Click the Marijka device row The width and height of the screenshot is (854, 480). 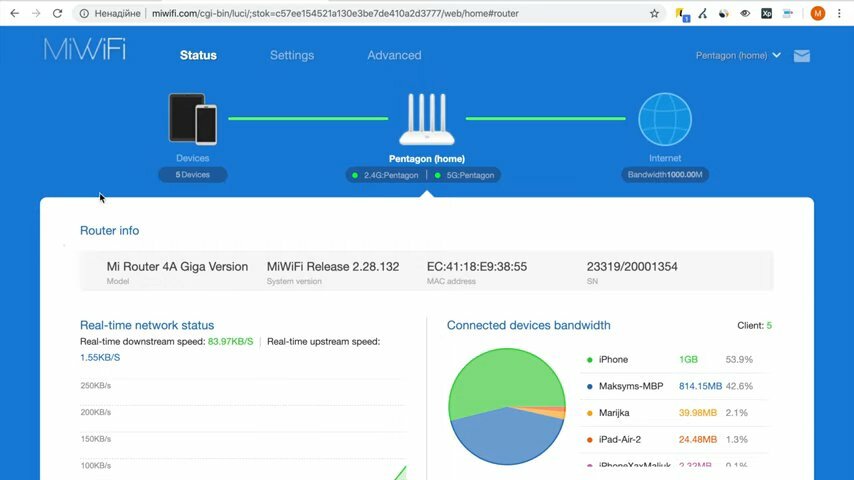675,413
